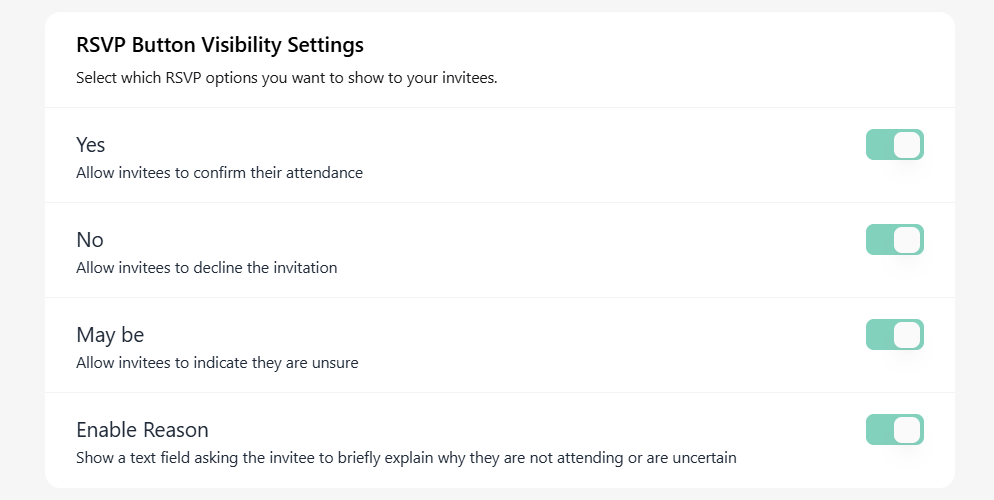Click the "Yes" option label
This screenshot has height=500, width=994.
coord(91,145)
